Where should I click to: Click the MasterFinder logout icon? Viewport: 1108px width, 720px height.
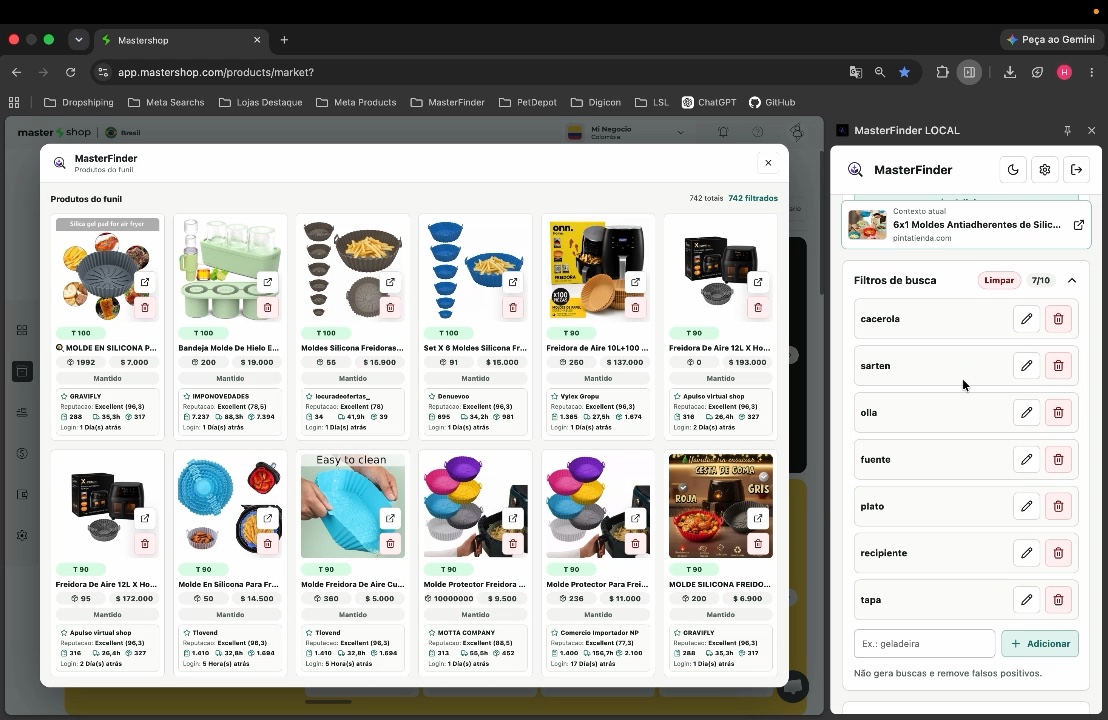pyautogui.click(x=1076, y=170)
